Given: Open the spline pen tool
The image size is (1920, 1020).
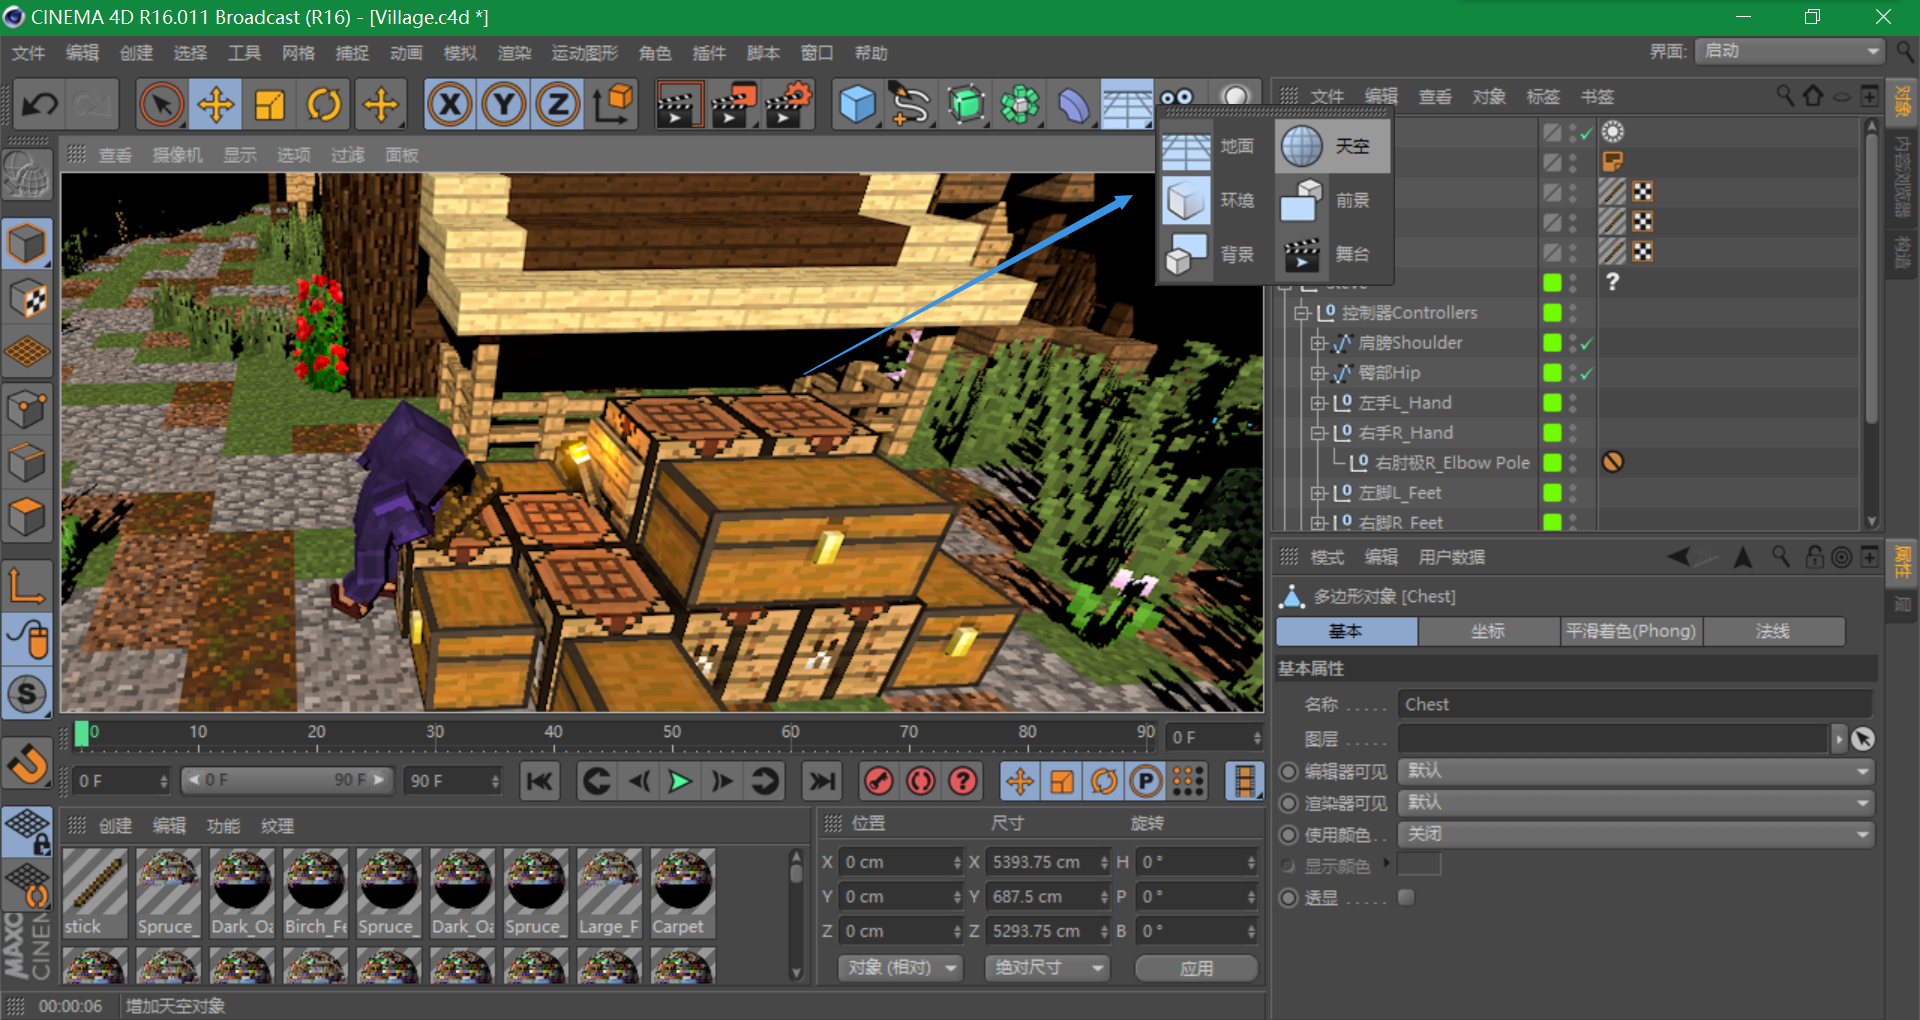Looking at the screenshot, I should coord(911,104).
